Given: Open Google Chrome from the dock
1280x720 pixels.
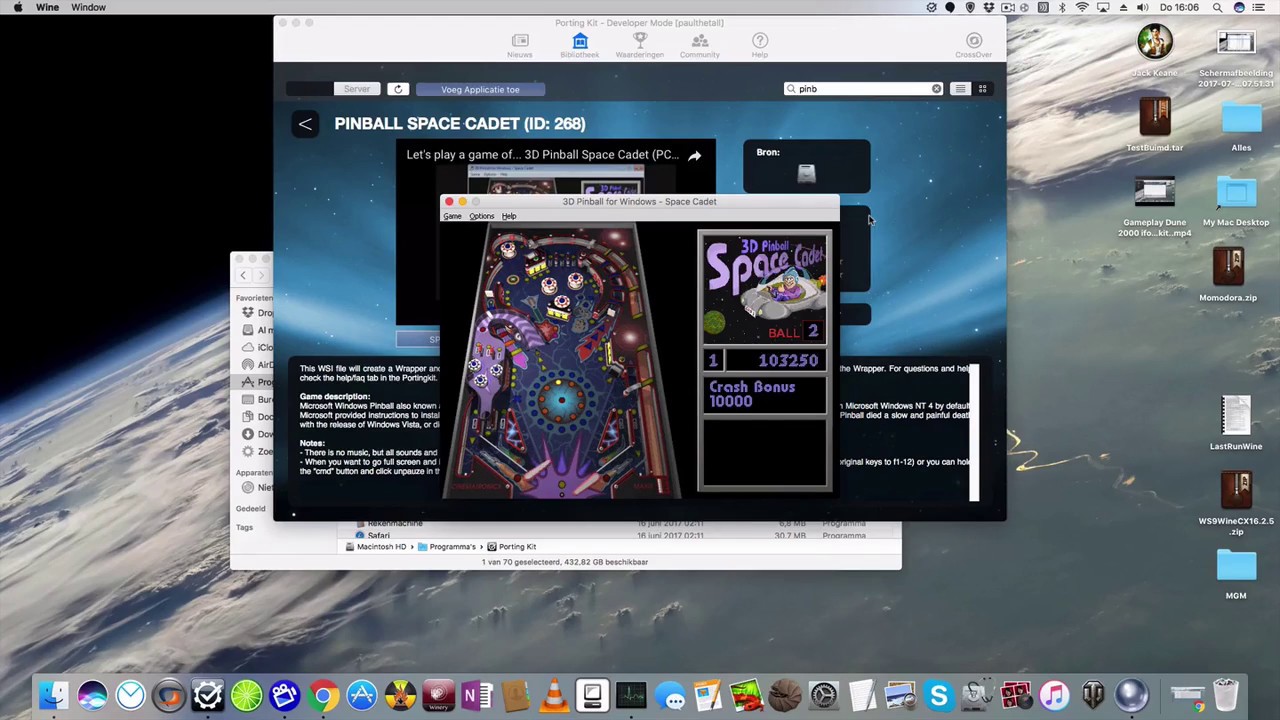Looking at the screenshot, I should click(x=323, y=695).
